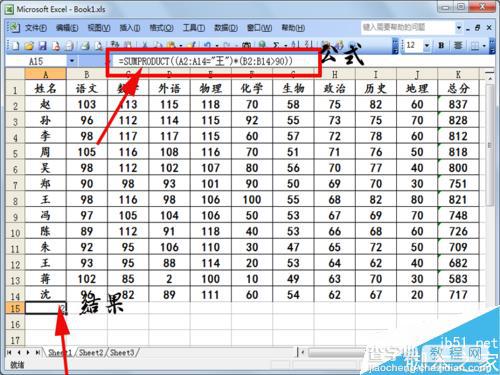This screenshot has width=500, height=375.
Task: Open the 插入(I) menu
Action: tap(130, 28)
